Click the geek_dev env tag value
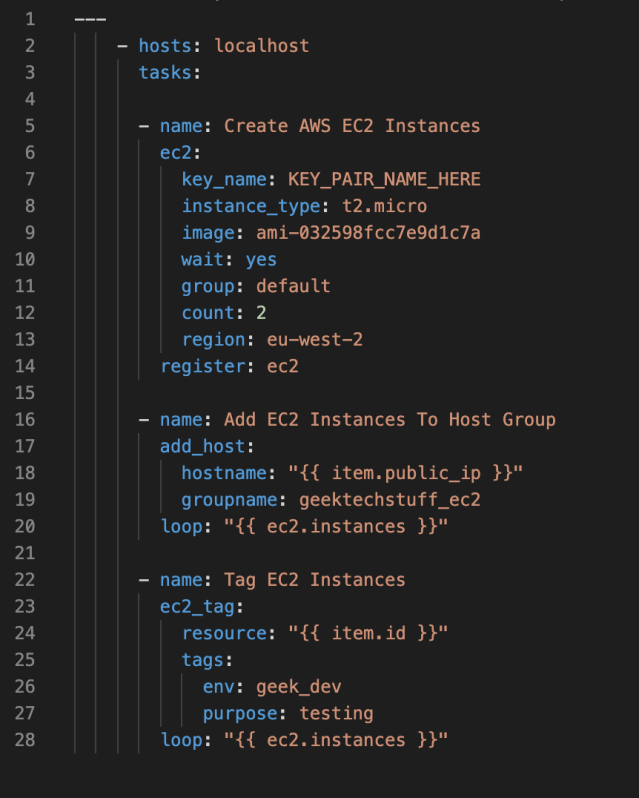This screenshot has width=639, height=798. coord(299,687)
